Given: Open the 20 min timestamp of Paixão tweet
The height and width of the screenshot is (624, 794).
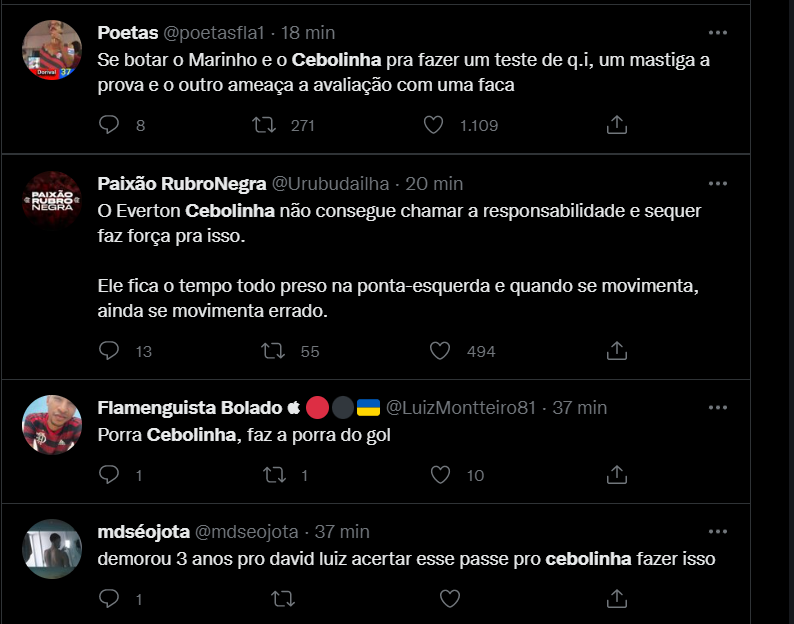Looking at the screenshot, I should pos(434,183).
